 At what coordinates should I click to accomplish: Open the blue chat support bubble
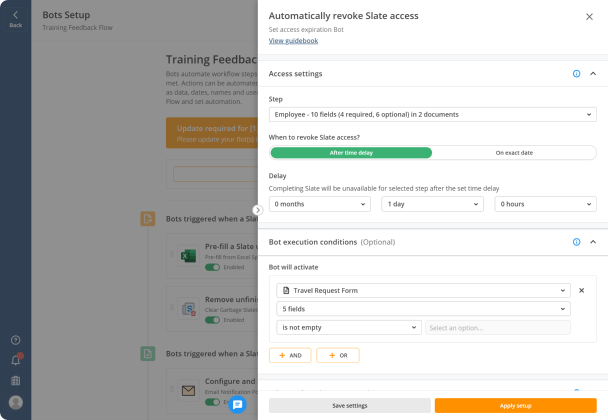click(x=237, y=404)
